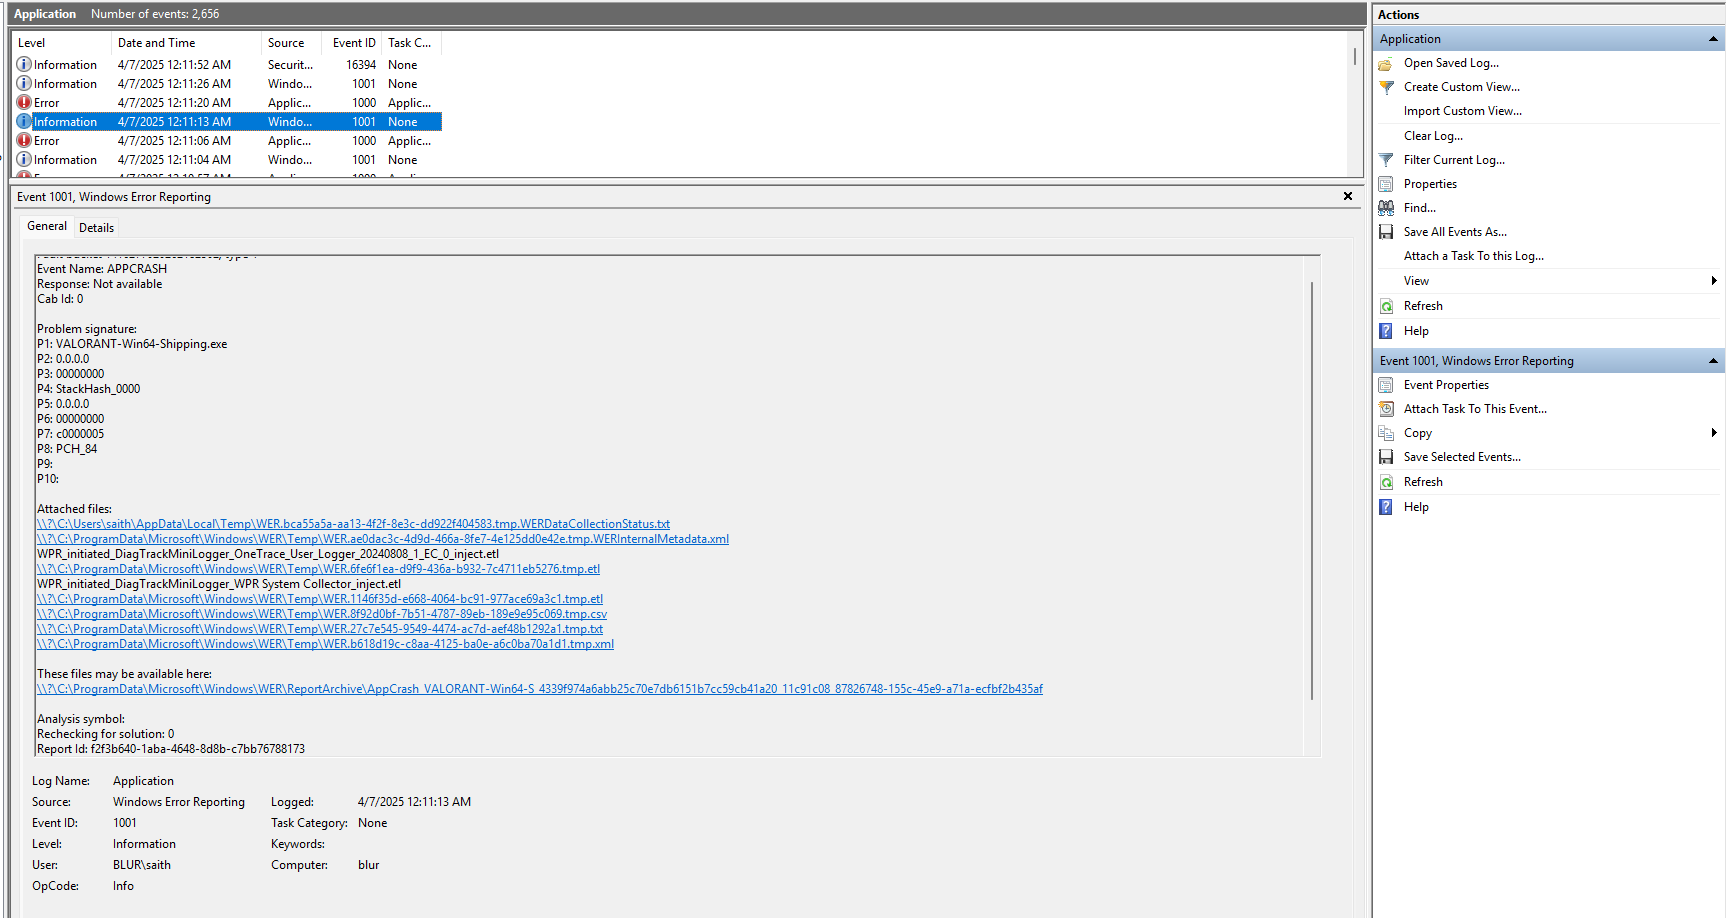
Task: Click the Copy icon in the Actions pane
Action: tap(1386, 433)
